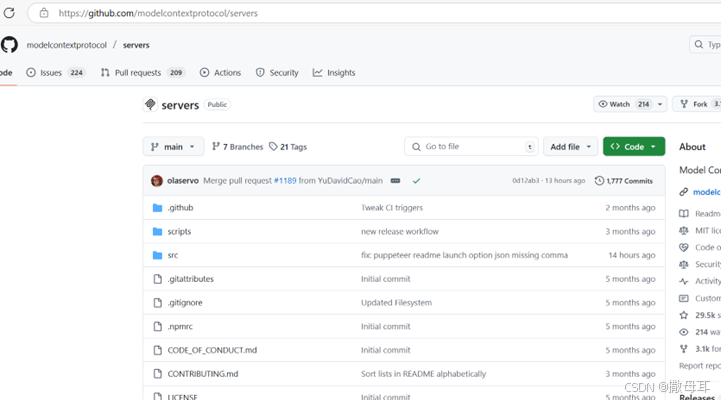The width and height of the screenshot is (721, 400).
Task: Click the fork icon next to 3.1k
Action: tap(684, 349)
